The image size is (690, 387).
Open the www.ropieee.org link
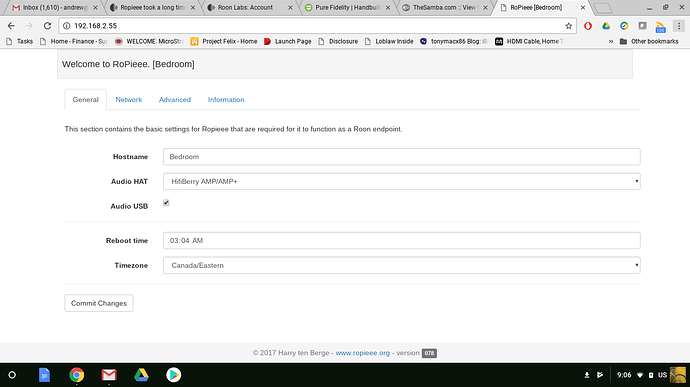coord(363,353)
